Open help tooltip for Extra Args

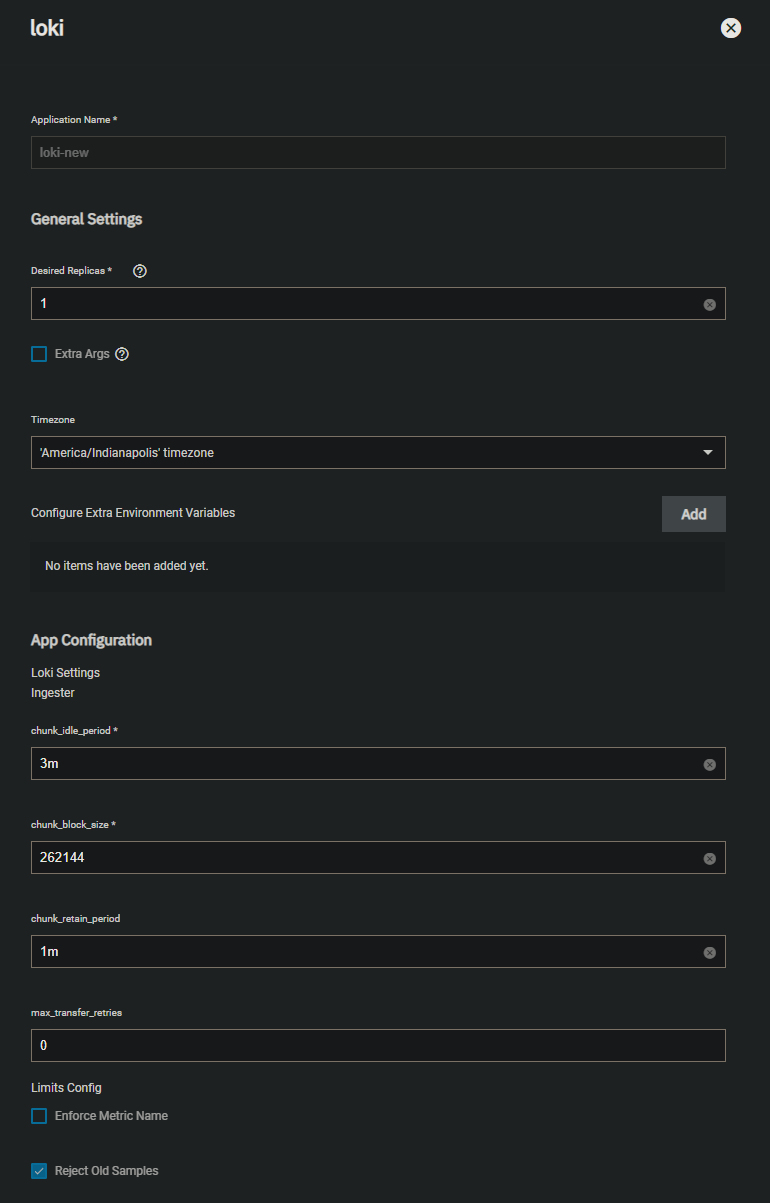pyautogui.click(x=122, y=354)
